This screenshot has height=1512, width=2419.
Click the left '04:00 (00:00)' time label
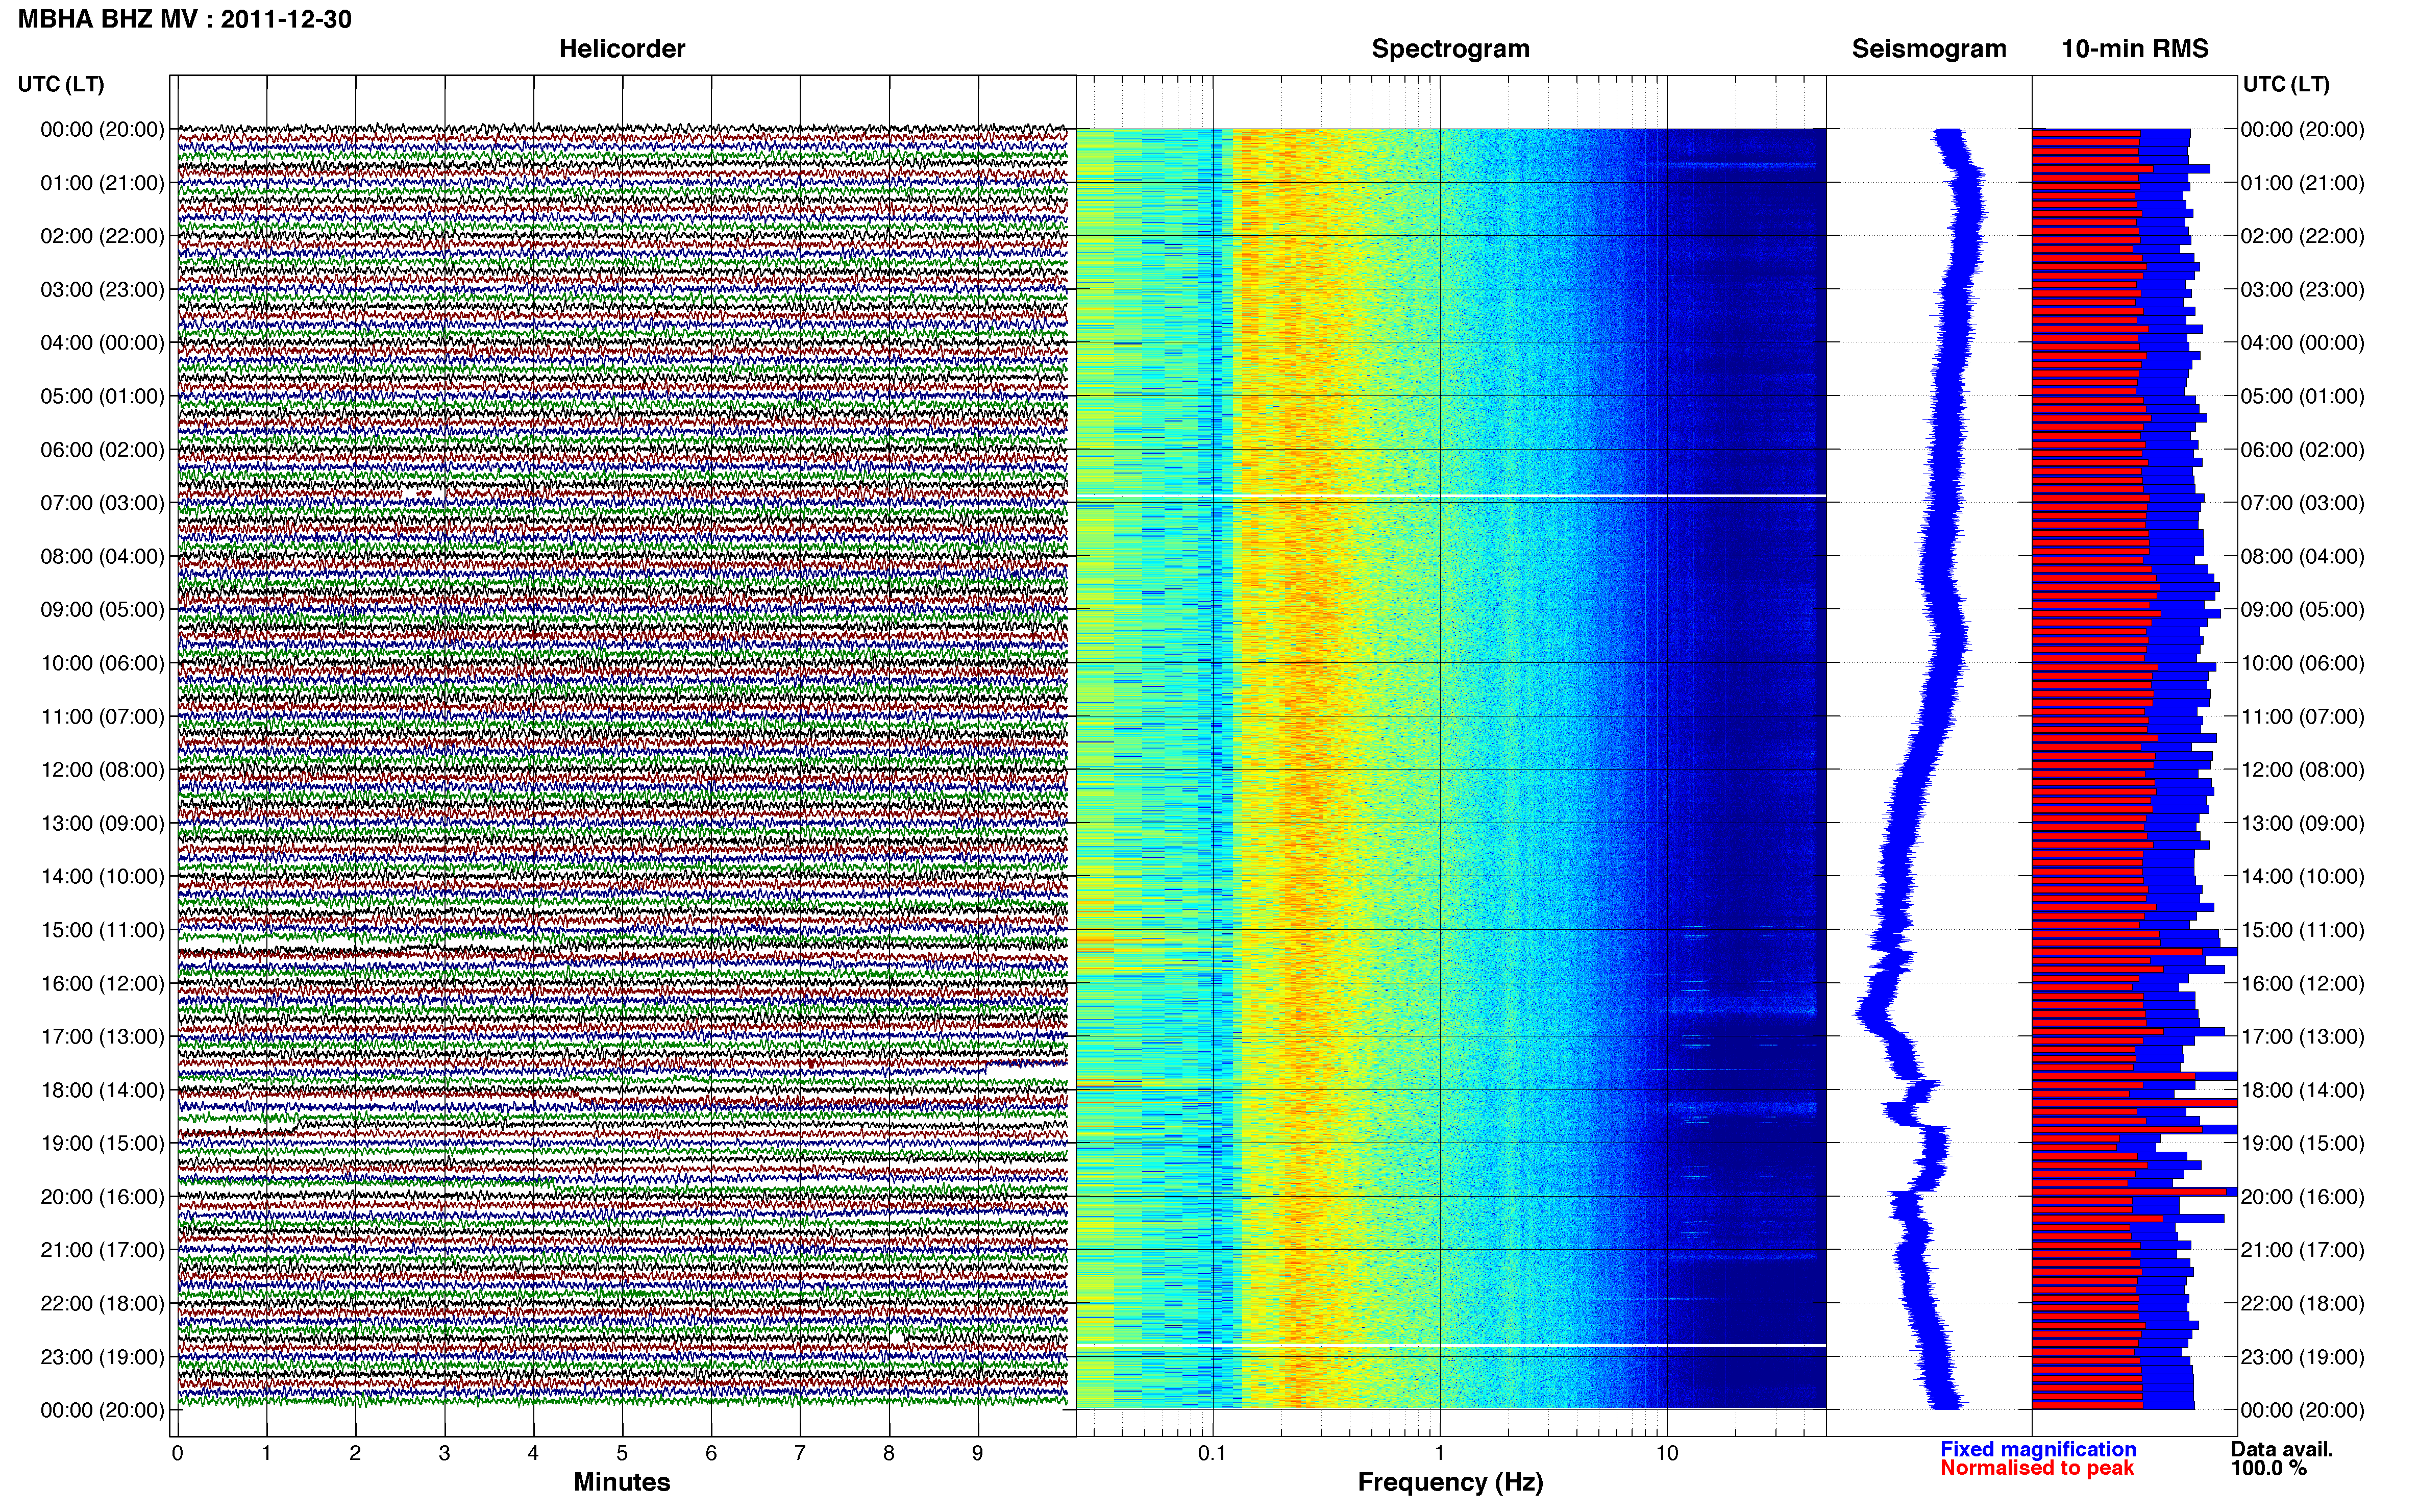coord(102,343)
